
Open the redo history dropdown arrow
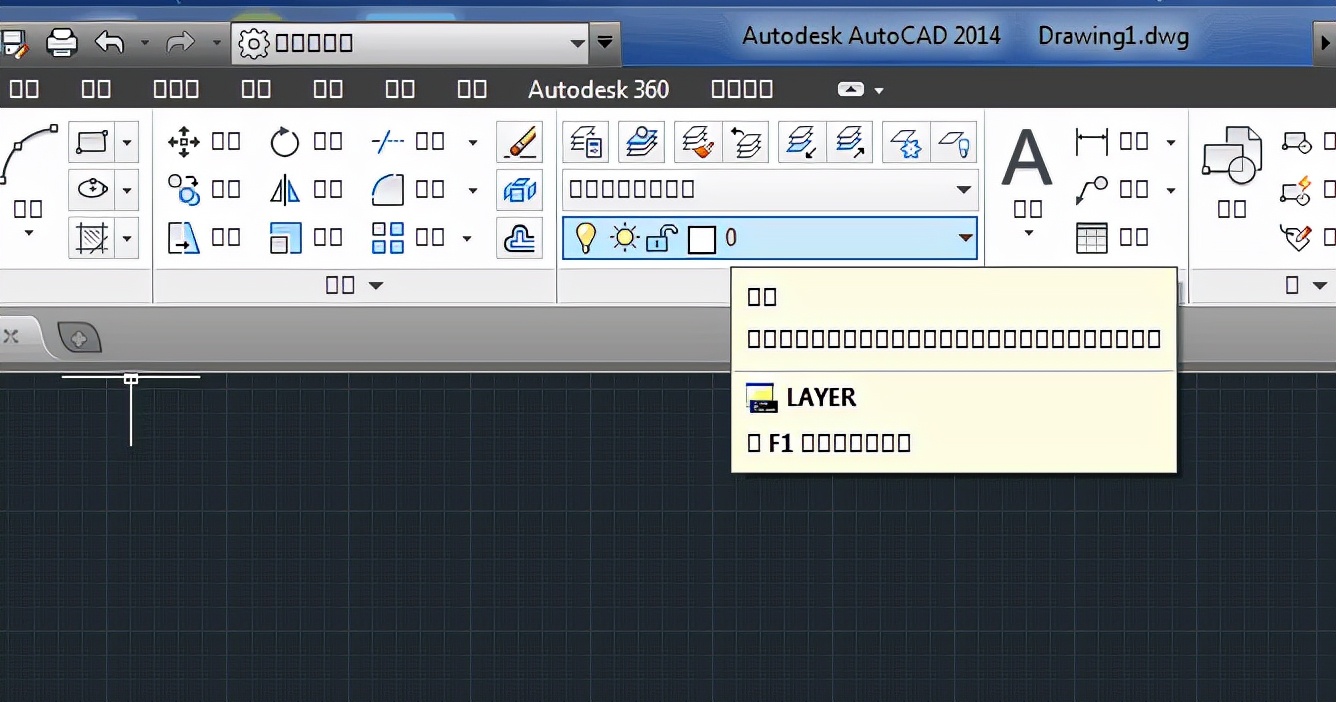(217, 43)
